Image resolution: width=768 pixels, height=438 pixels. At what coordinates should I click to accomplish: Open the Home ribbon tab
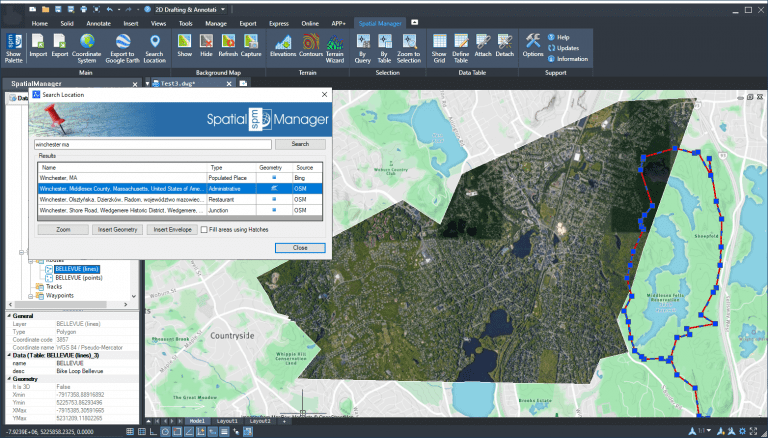[40, 24]
